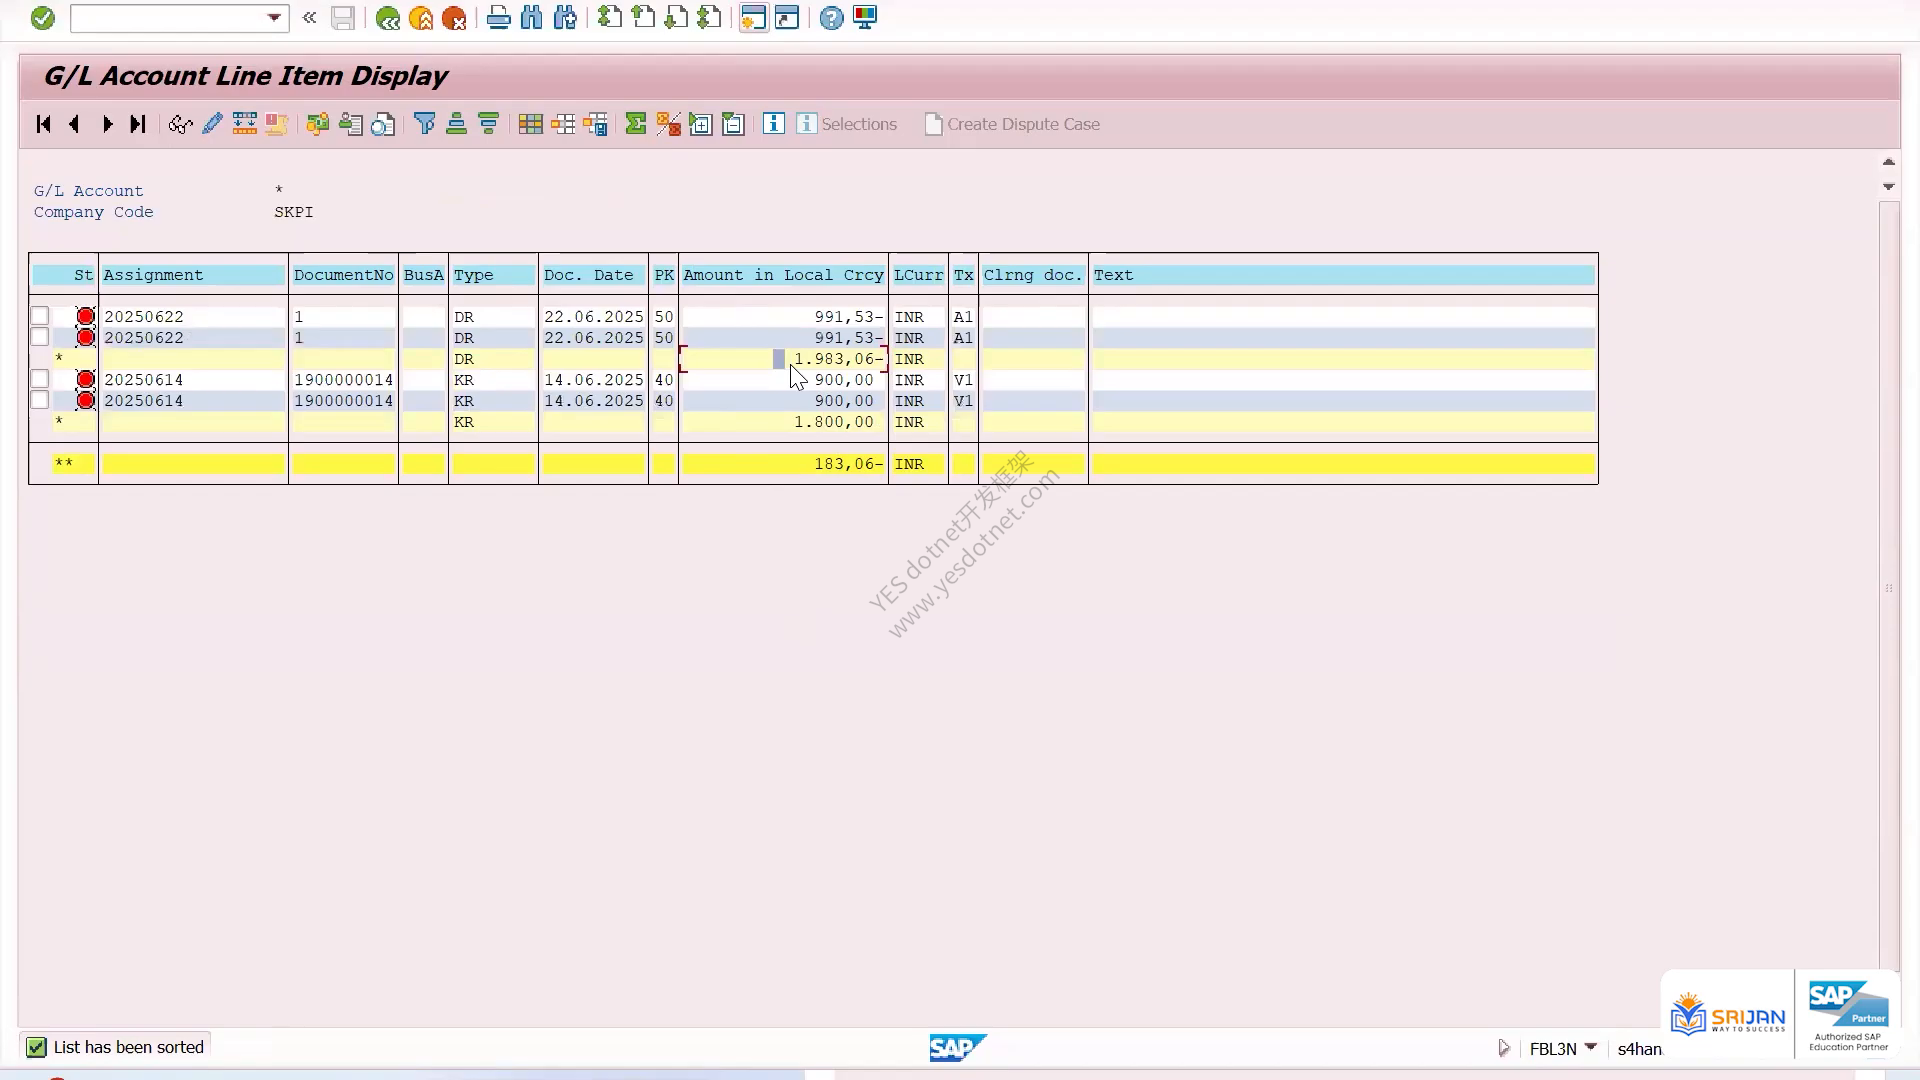Image resolution: width=1920 pixels, height=1080 pixels.
Task: Click the Select Layout icon
Action: point(563,124)
